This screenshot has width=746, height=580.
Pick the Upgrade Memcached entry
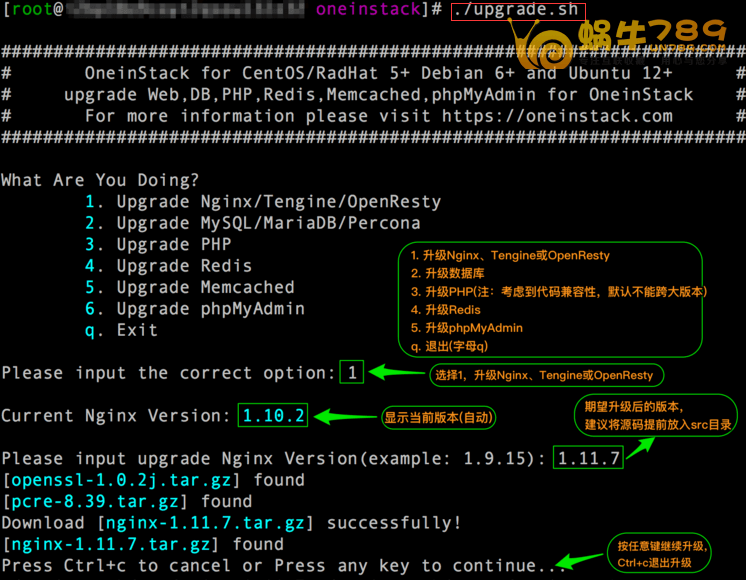point(205,287)
